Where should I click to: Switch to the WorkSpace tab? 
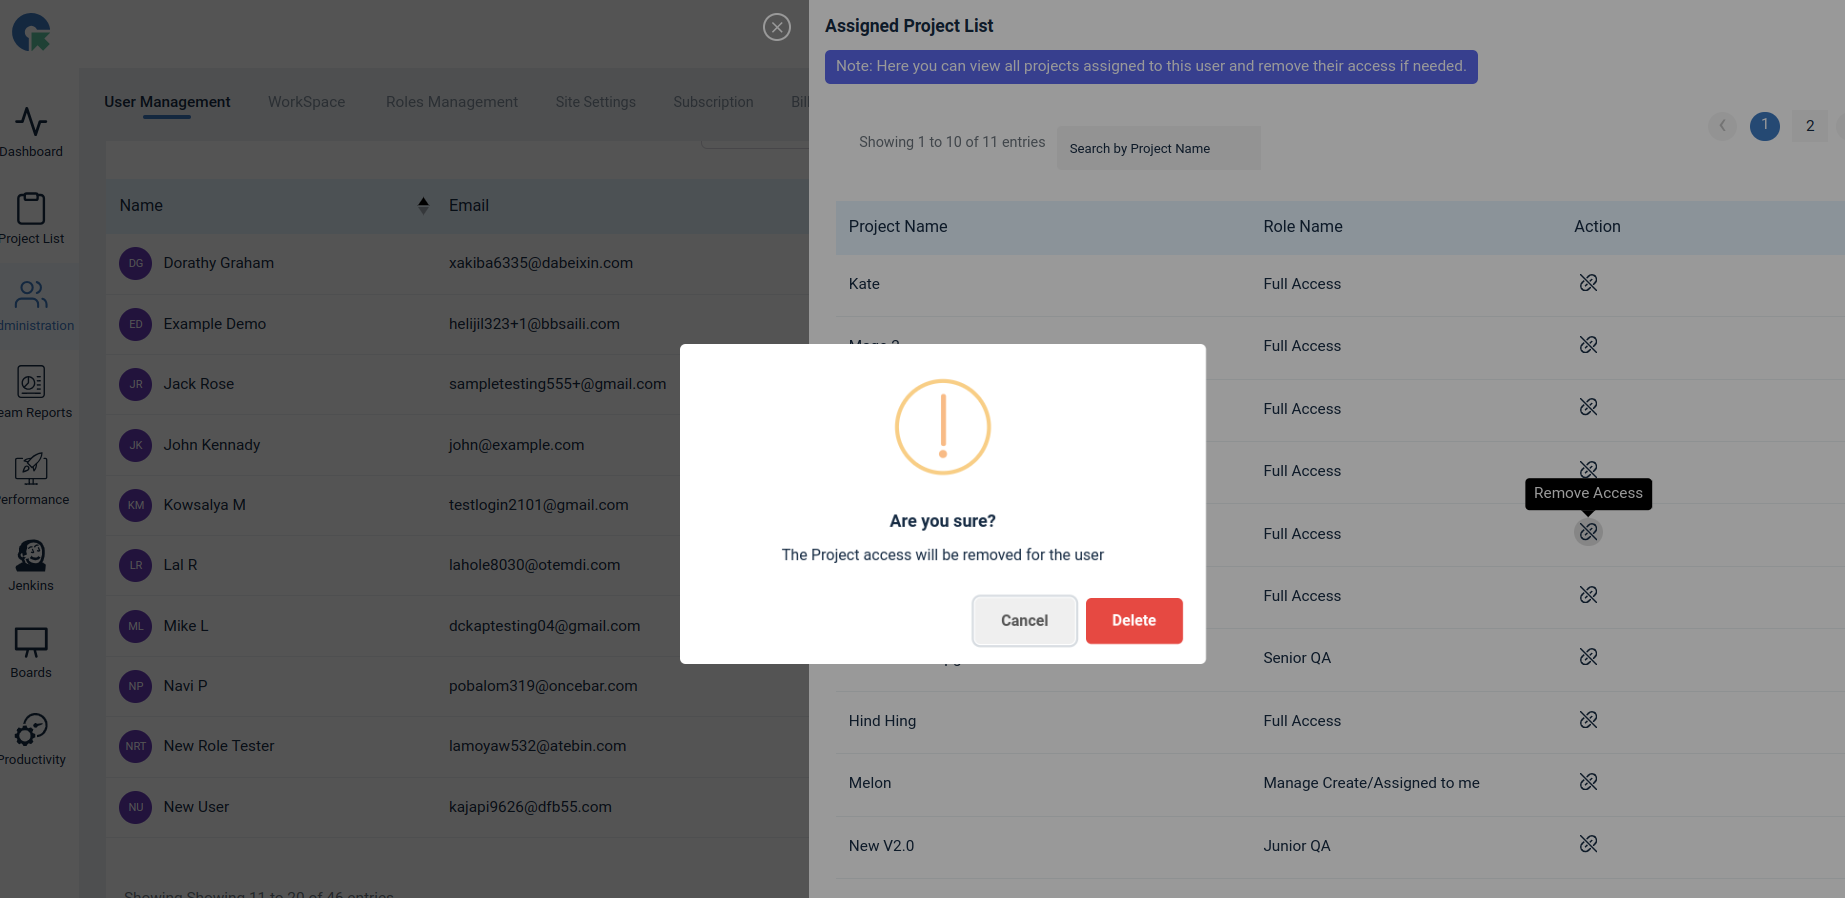click(x=307, y=102)
